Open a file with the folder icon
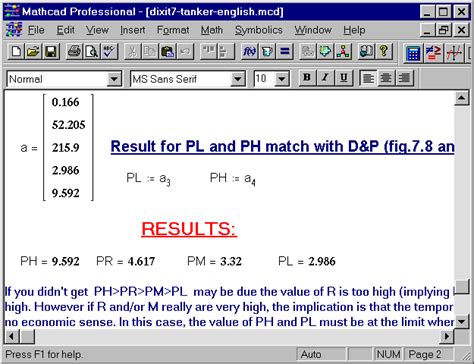 33,52
